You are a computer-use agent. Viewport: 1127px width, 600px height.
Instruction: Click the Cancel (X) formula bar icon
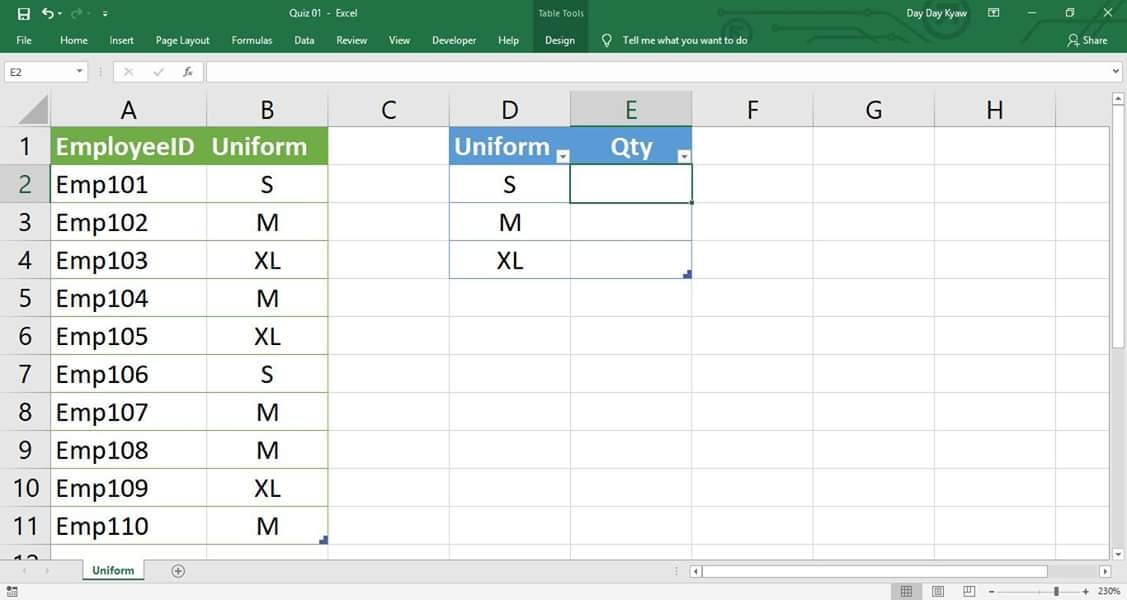(128, 72)
